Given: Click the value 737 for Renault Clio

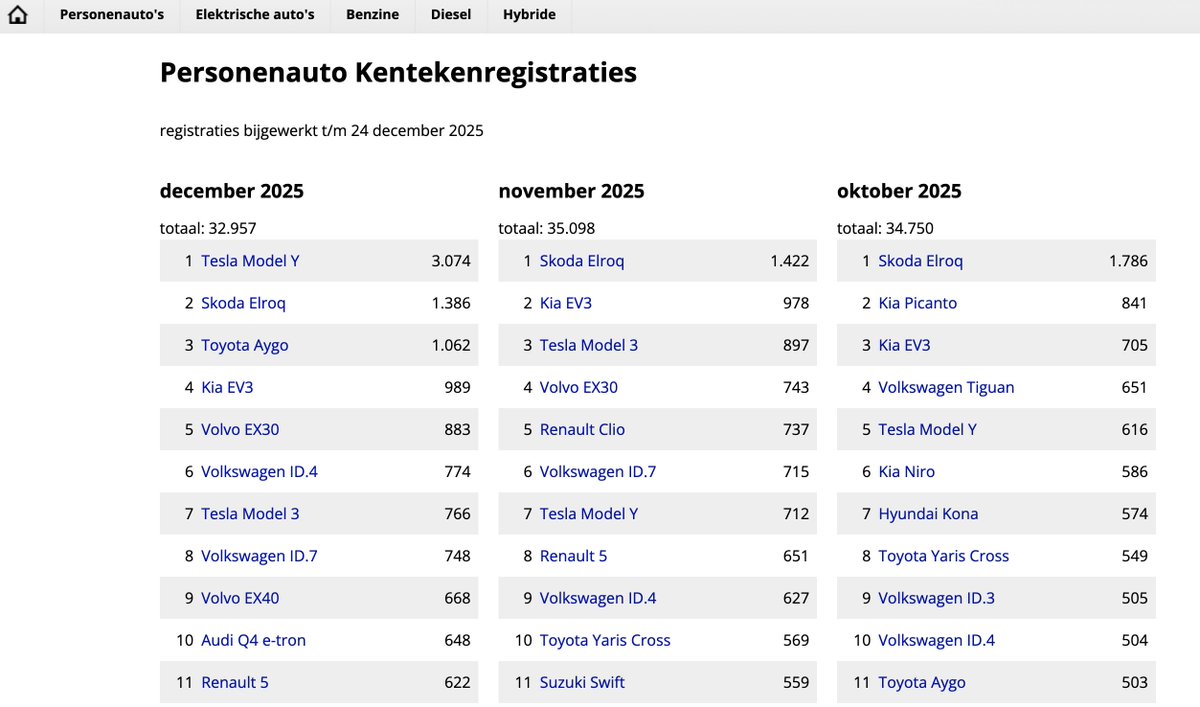Looking at the screenshot, I should (x=796, y=429).
